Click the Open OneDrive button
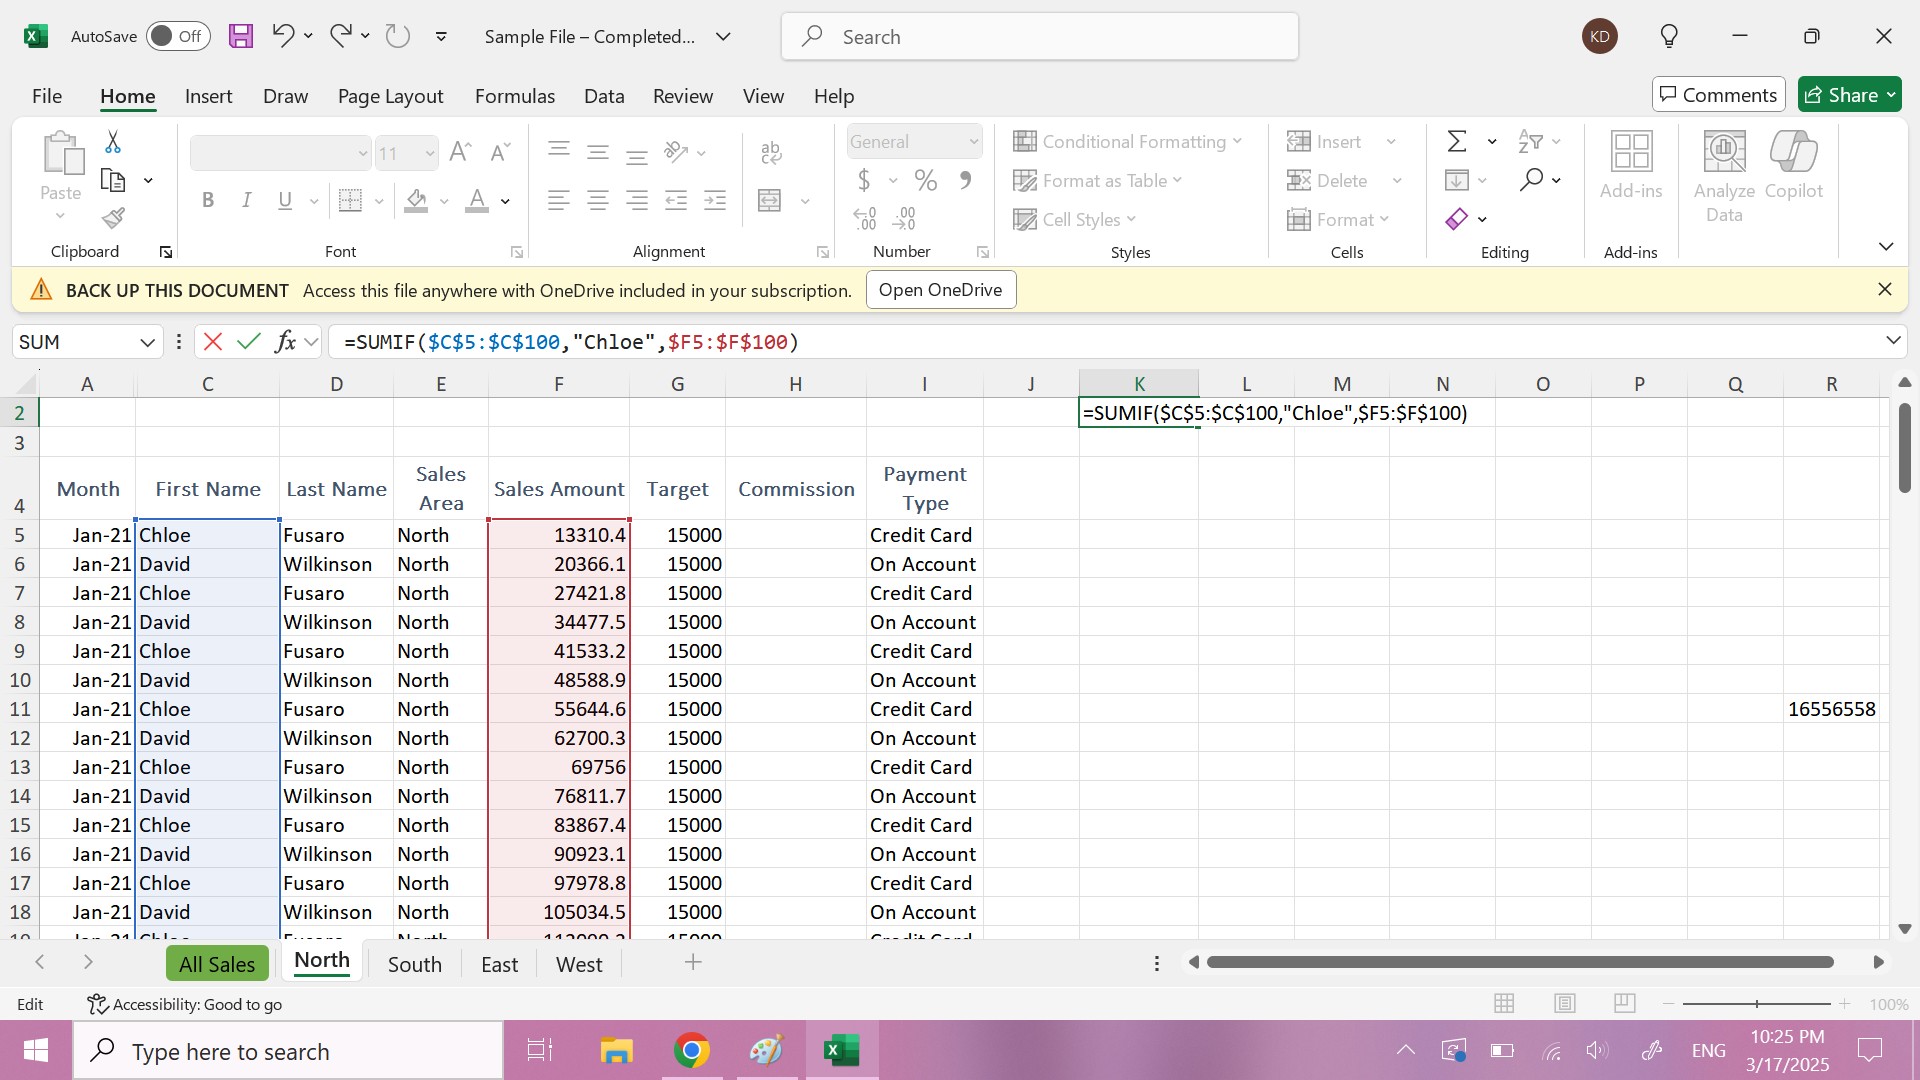This screenshot has width=1920, height=1080. 940,290
